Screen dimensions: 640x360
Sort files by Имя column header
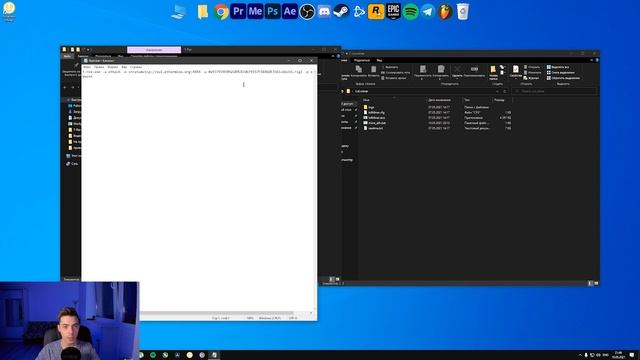[x=366, y=100]
